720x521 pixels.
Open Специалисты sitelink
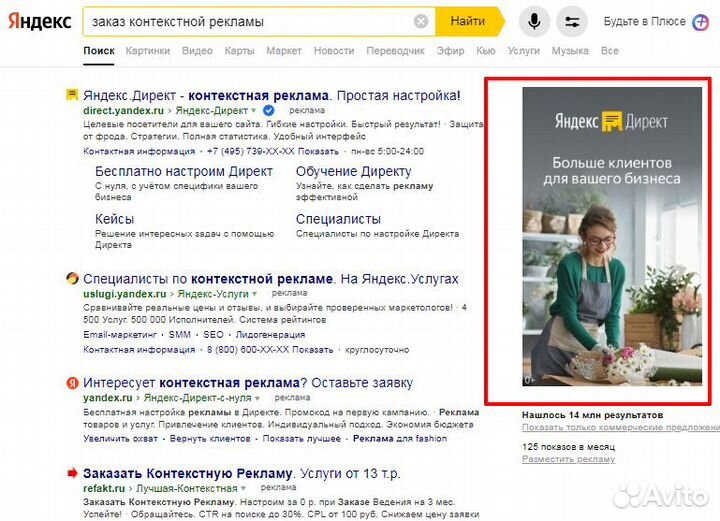[338, 219]
